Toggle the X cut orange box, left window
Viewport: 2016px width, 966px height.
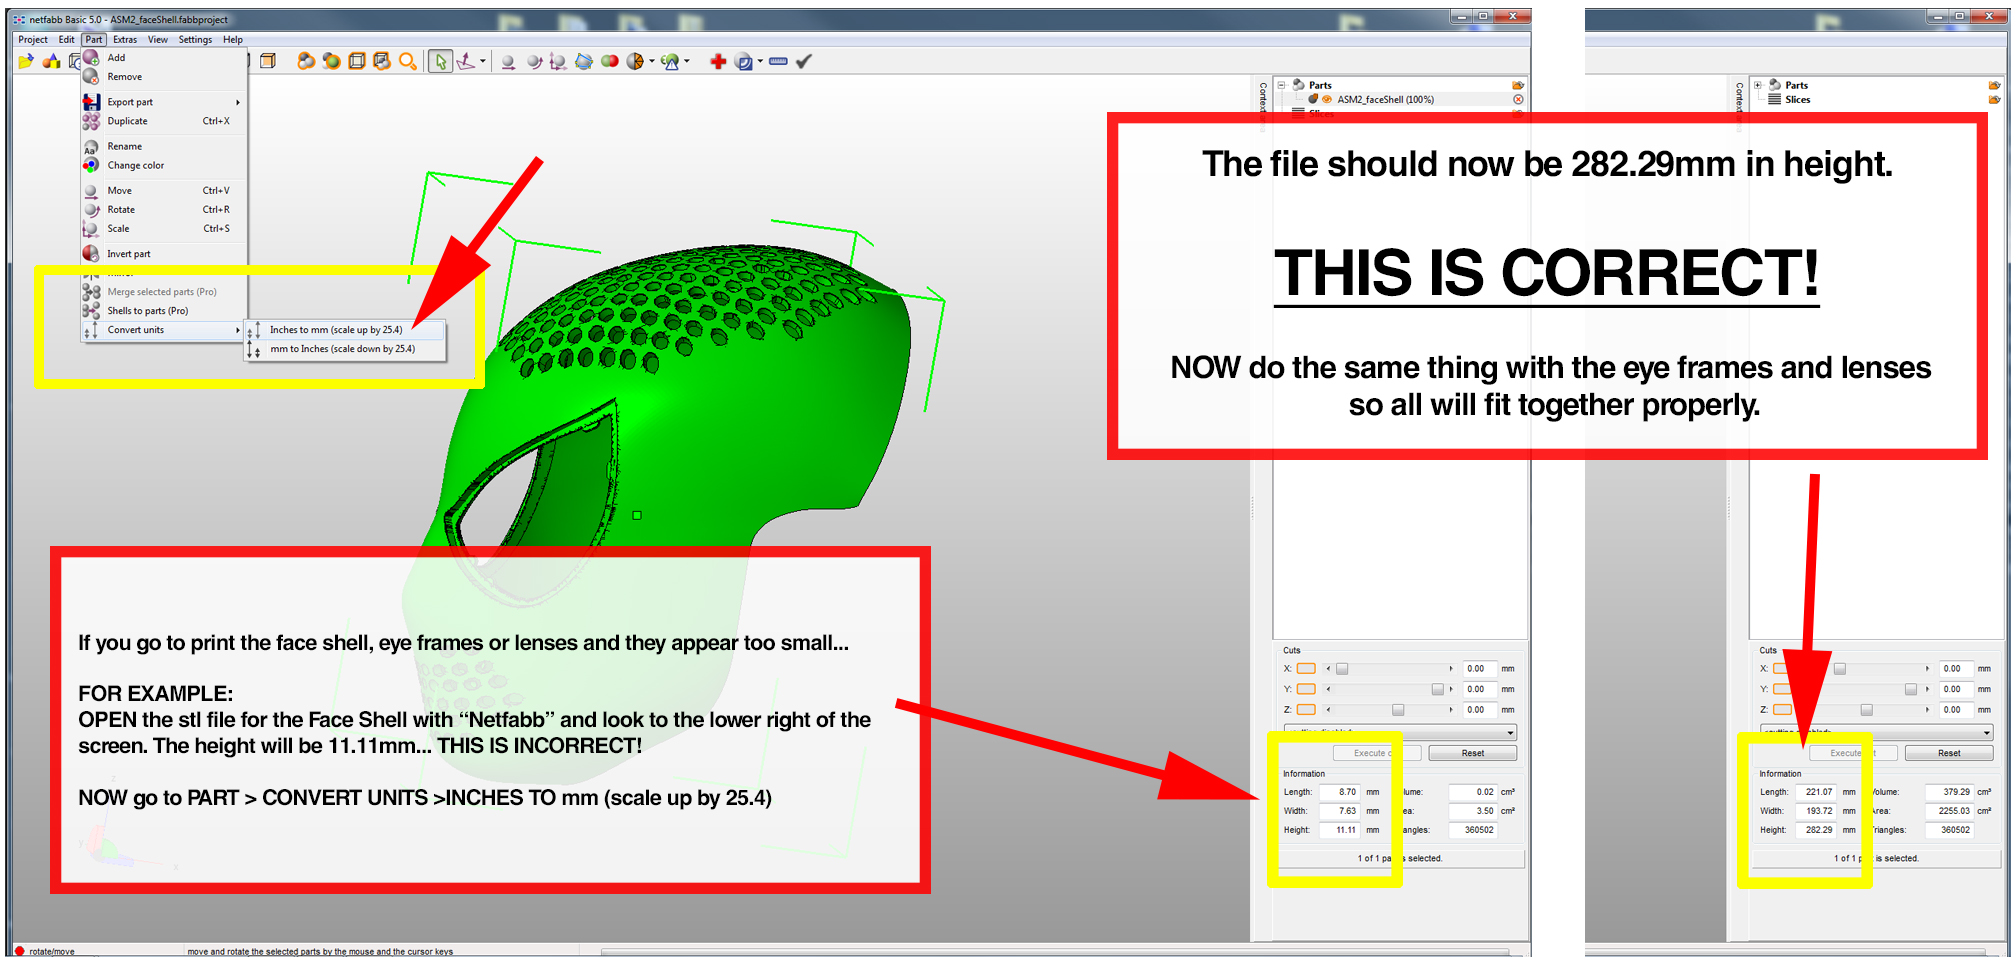[x=1306, y=669]
